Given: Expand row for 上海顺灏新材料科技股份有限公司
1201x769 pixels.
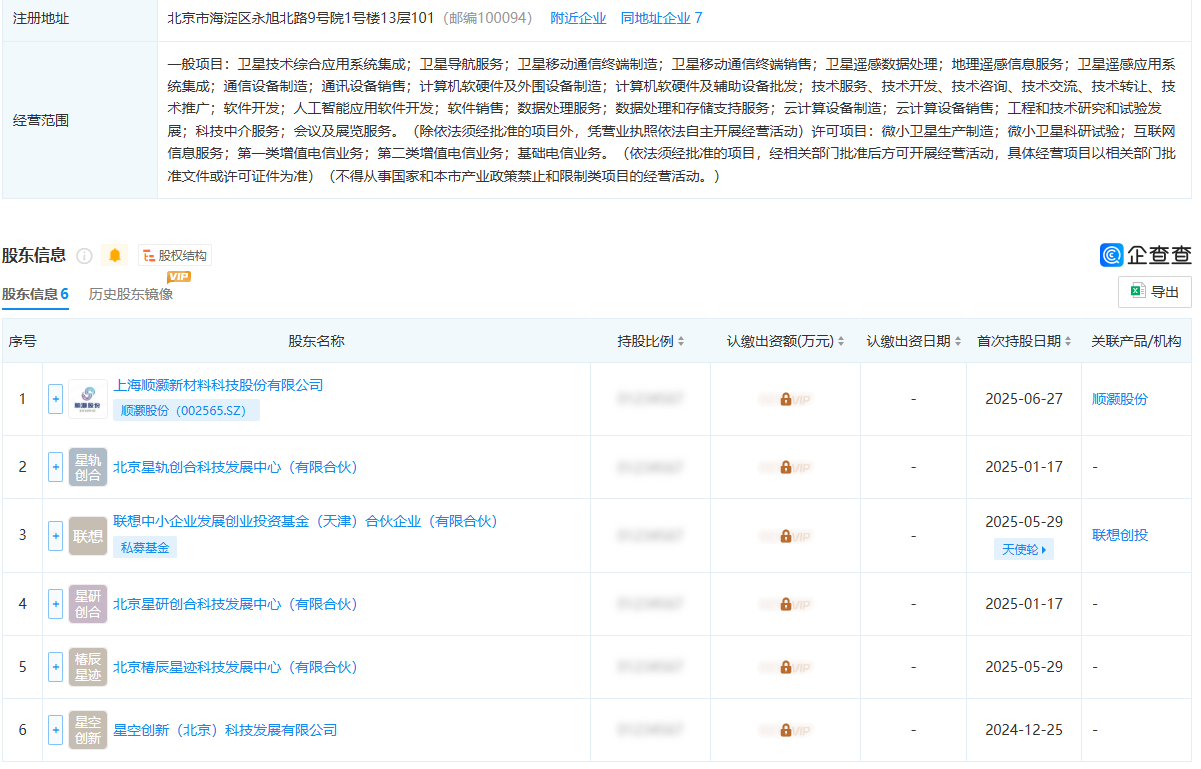Looking at the screenshot, I should pyautogui.click(x=55, y=399).
